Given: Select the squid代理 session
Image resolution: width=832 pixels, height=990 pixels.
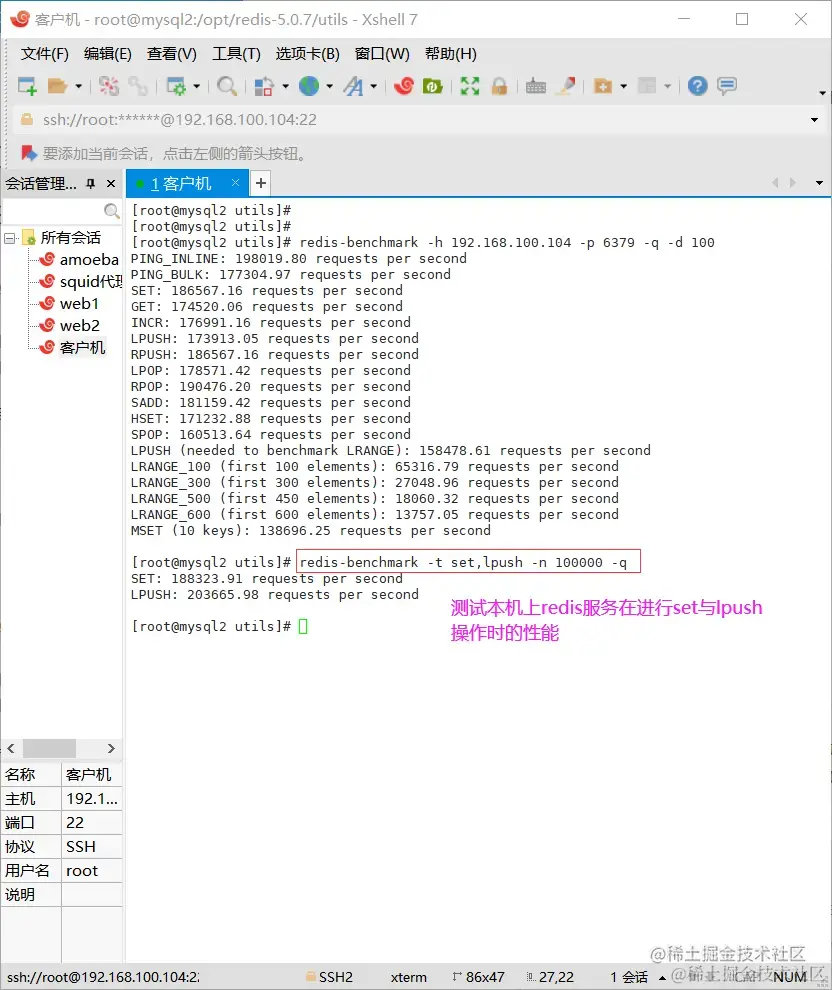Looking at the screenshot, I should coord(81,282).
